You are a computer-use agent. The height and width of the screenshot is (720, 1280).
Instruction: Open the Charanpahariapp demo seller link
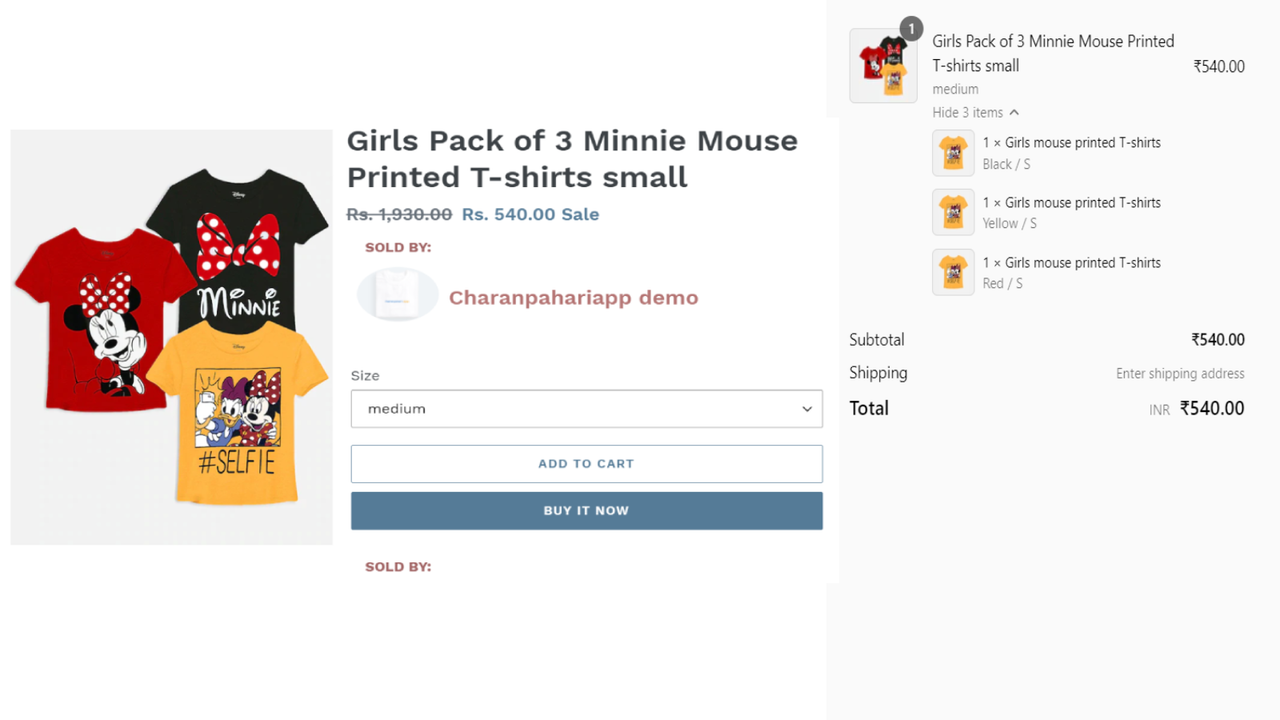(573, 297)
